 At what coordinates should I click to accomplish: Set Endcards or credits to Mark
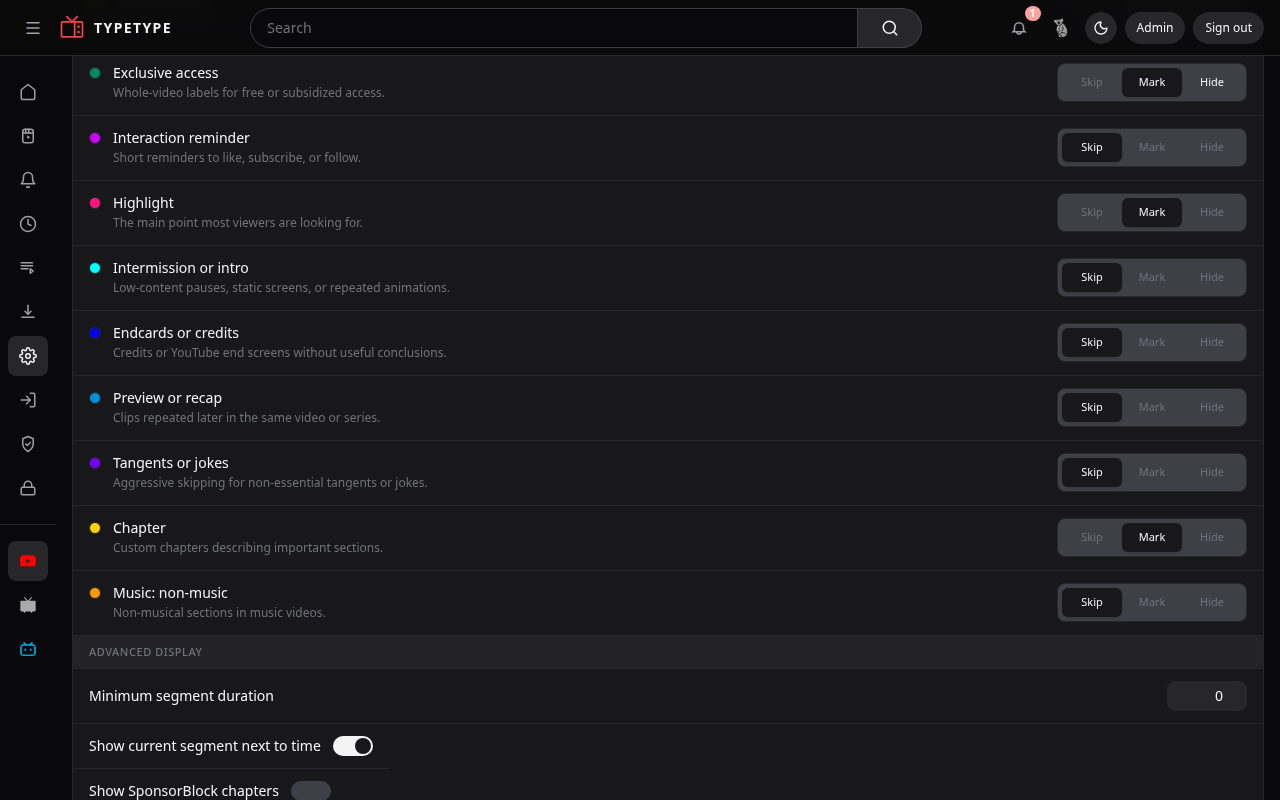coord(1152,342)
